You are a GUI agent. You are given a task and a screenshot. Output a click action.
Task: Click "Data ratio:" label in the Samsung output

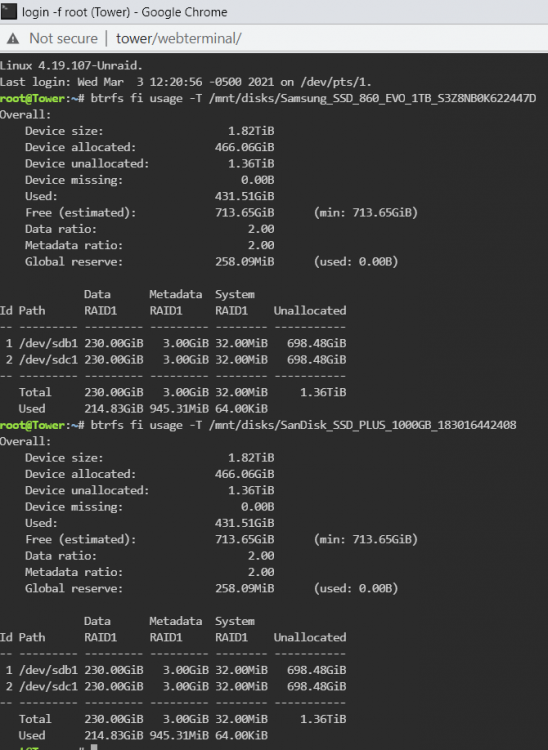coord(61,229)
